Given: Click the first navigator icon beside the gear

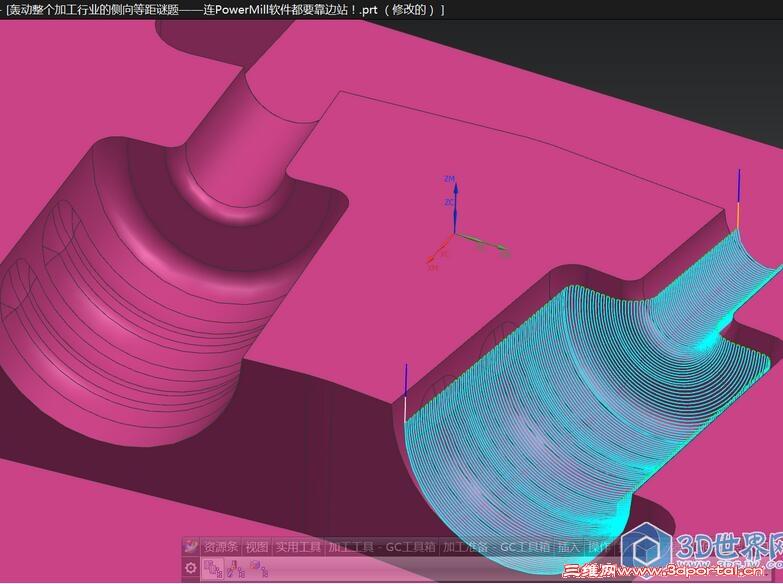Looking at the screenshot, I should pyautogui.click(x=213, y=569).
